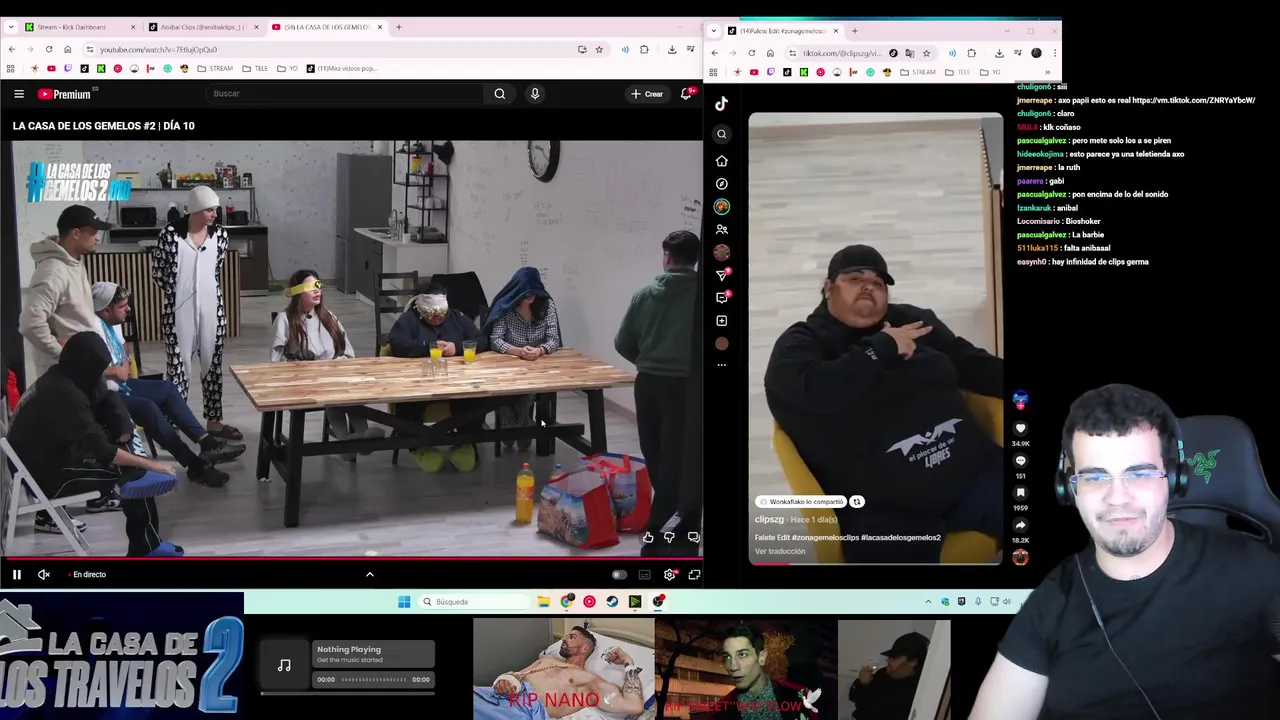Open YouTube player settings gear
Screen dimensions: 1280x720
(x=669, y=574)
